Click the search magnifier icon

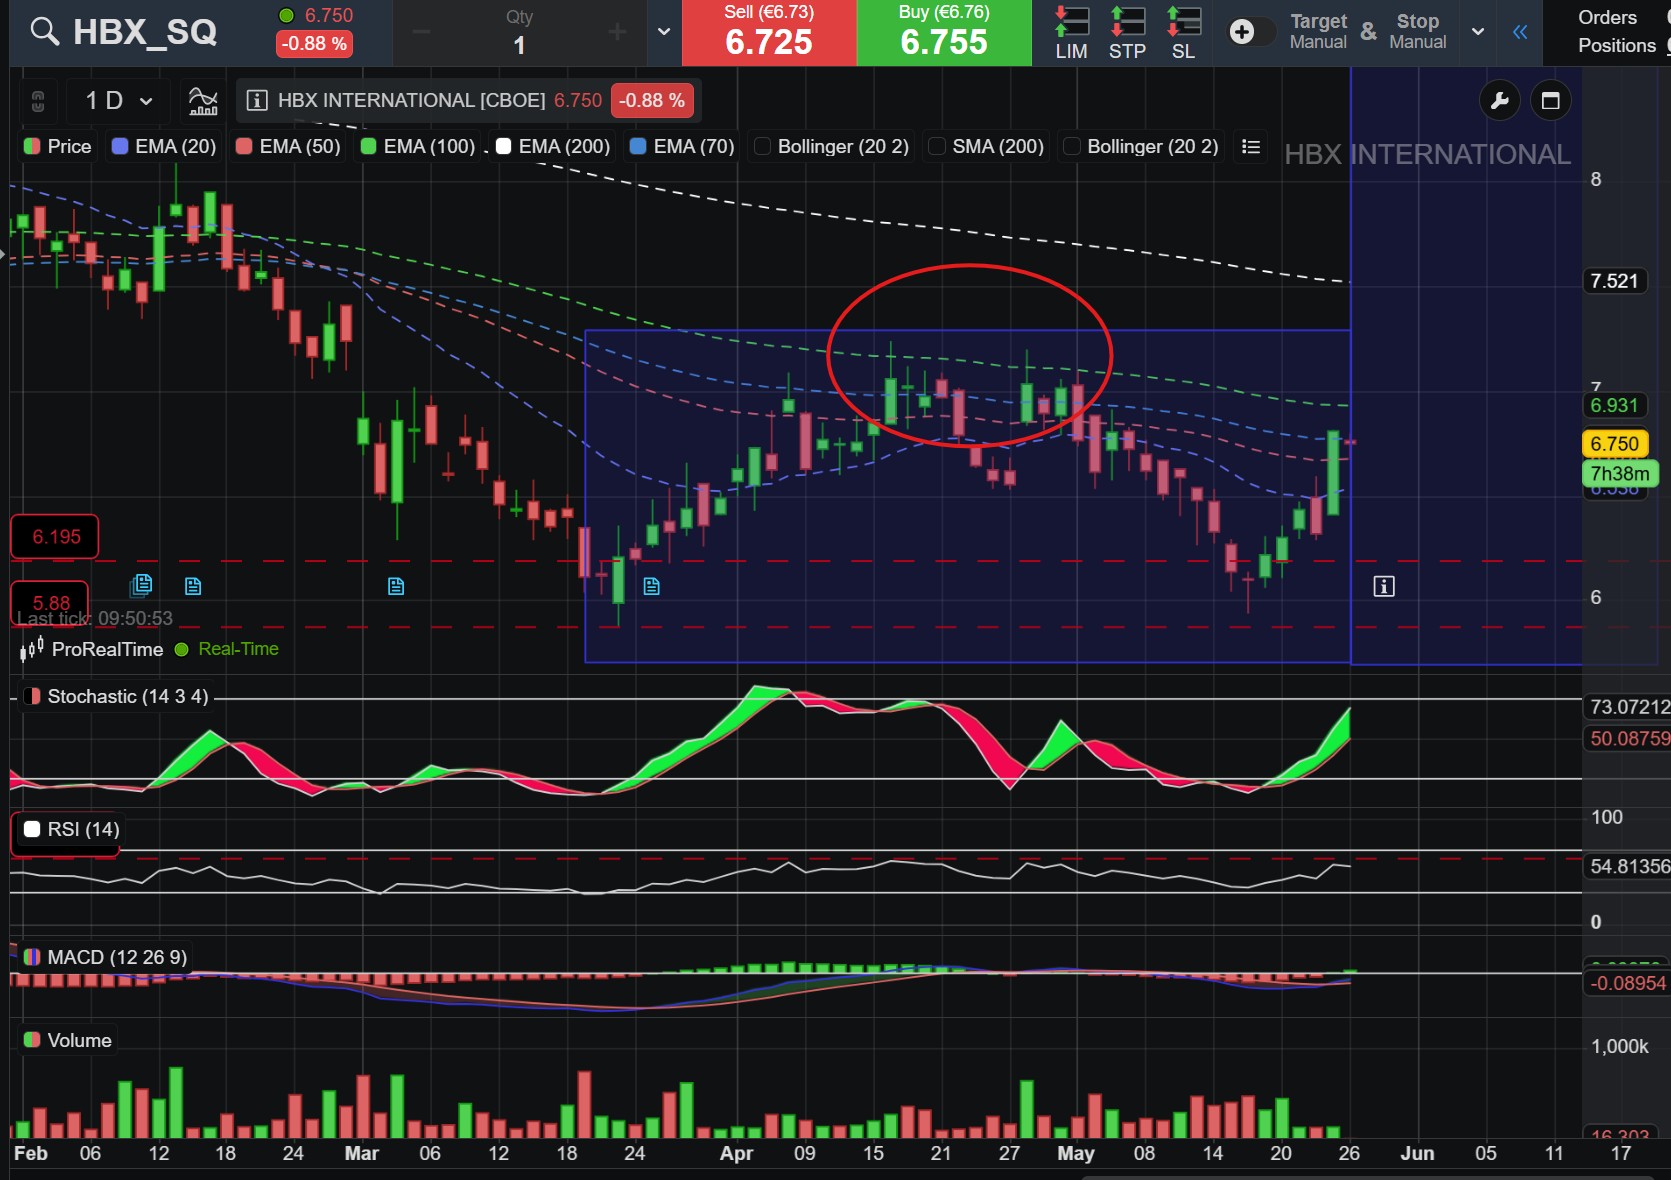44,32
